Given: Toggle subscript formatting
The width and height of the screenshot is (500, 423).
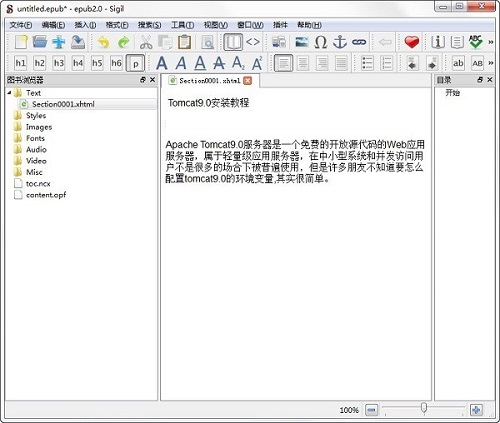Looking at the screenshot, I should 238,63.
